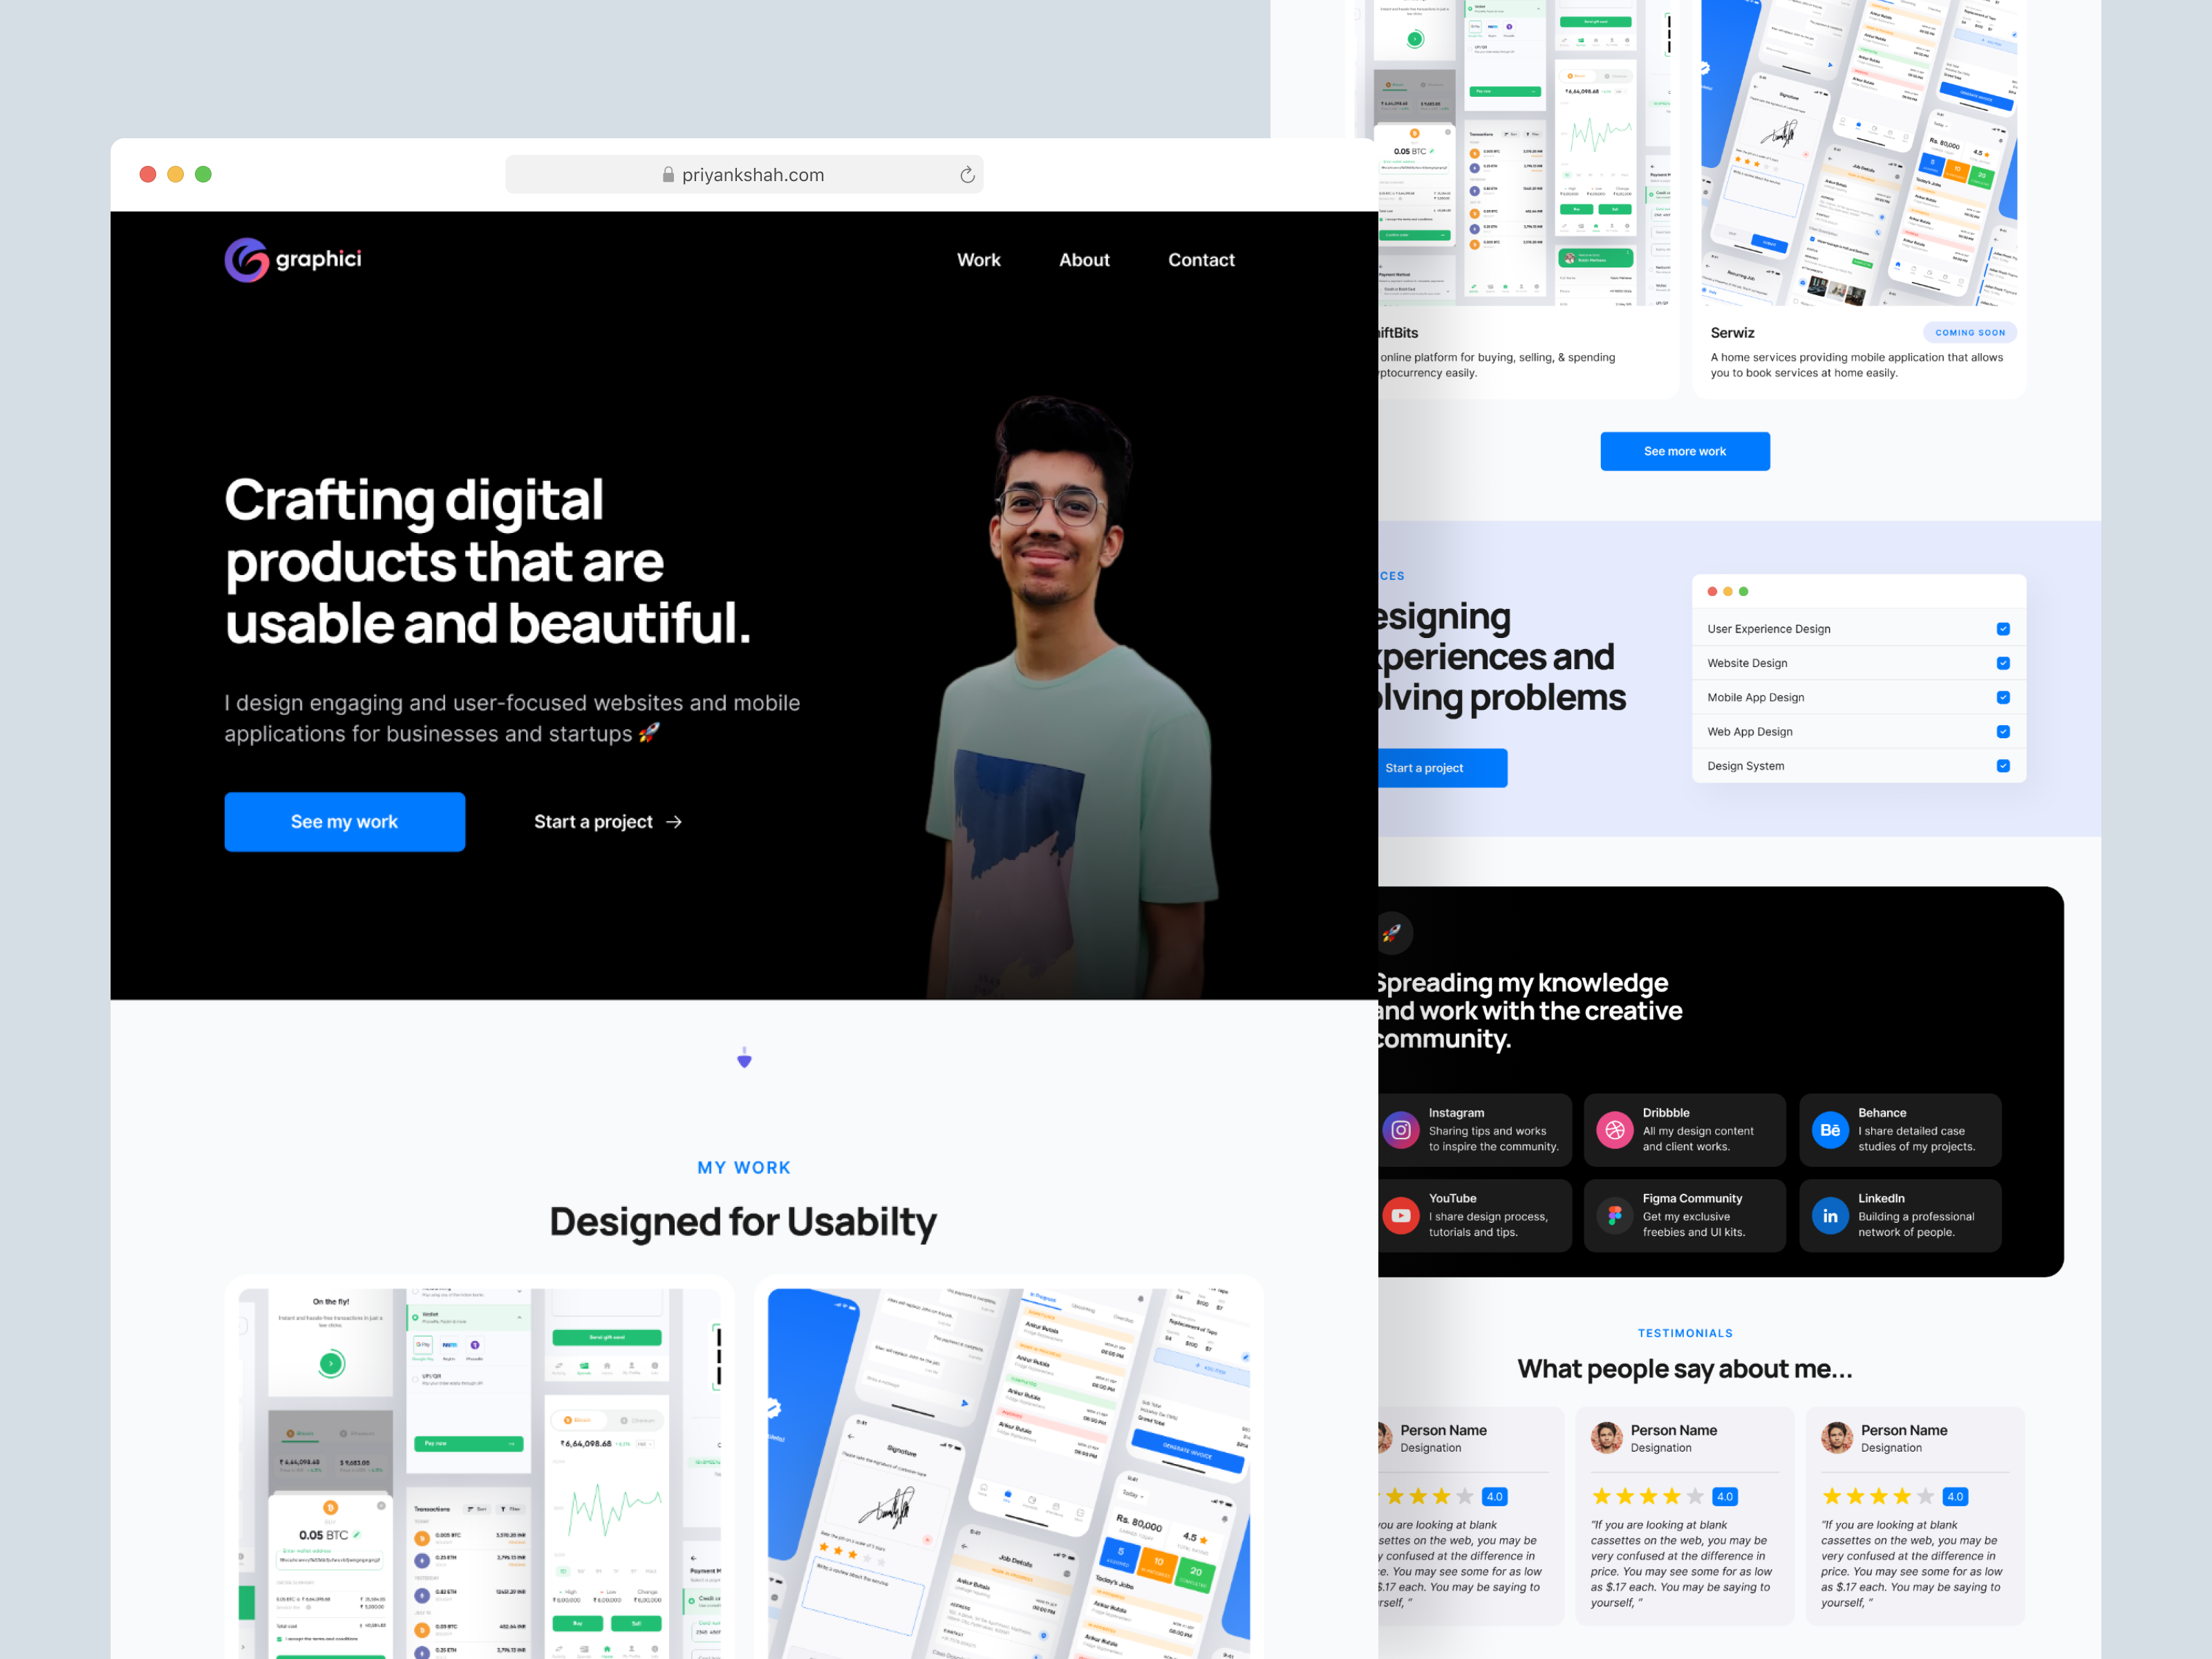Click the Figma Community icon

pos(1614,1216)
